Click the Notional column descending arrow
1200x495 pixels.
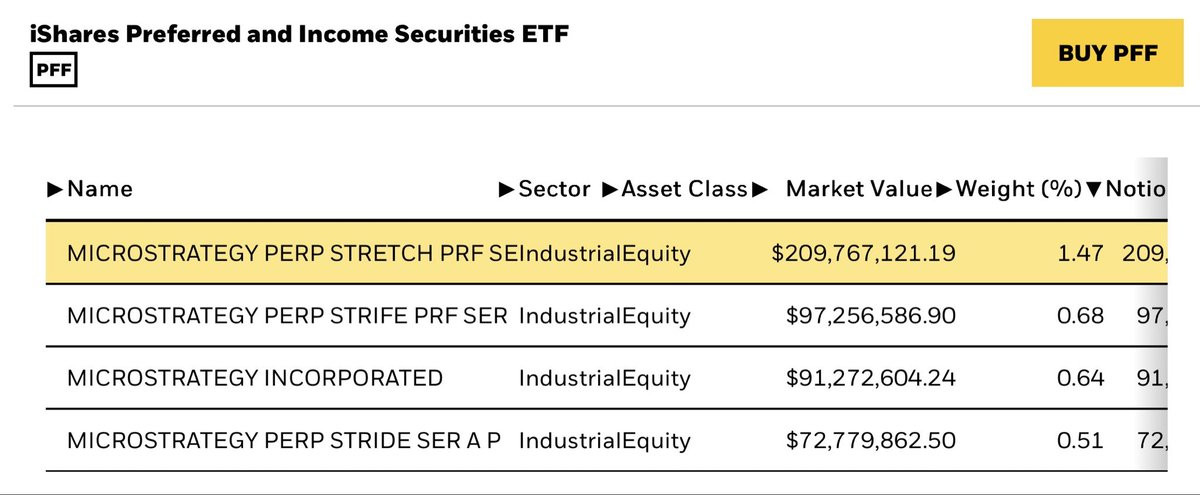(x=1092, y=189)
